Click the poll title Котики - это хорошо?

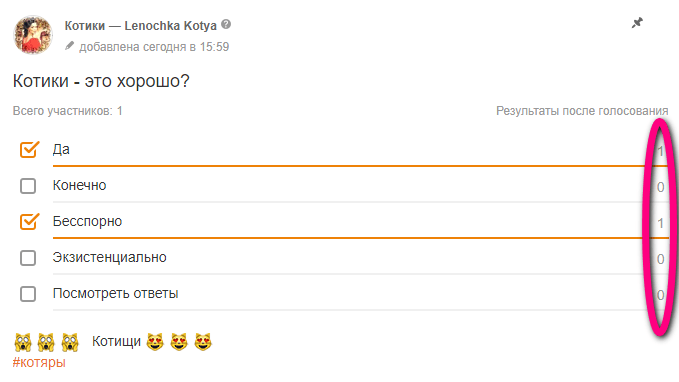tap(101, 81)
